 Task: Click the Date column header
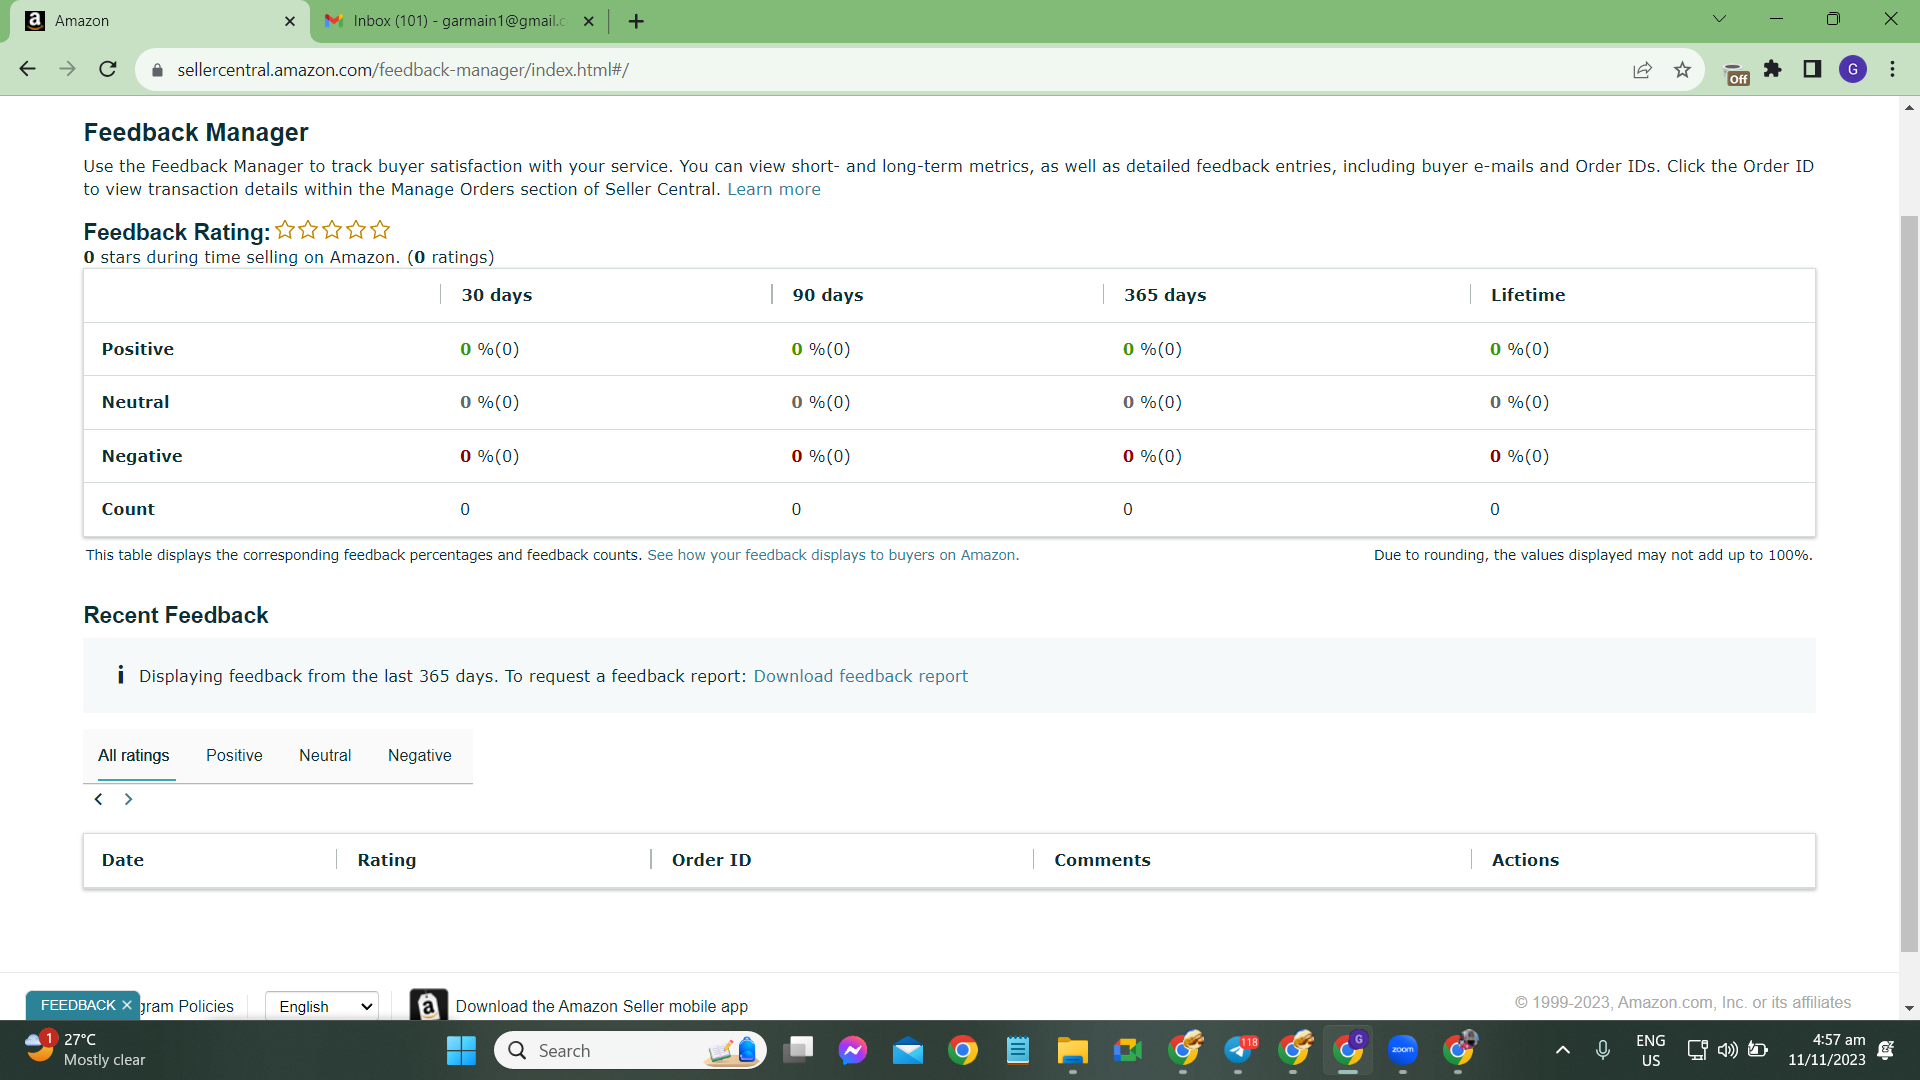tap(123, 860)
